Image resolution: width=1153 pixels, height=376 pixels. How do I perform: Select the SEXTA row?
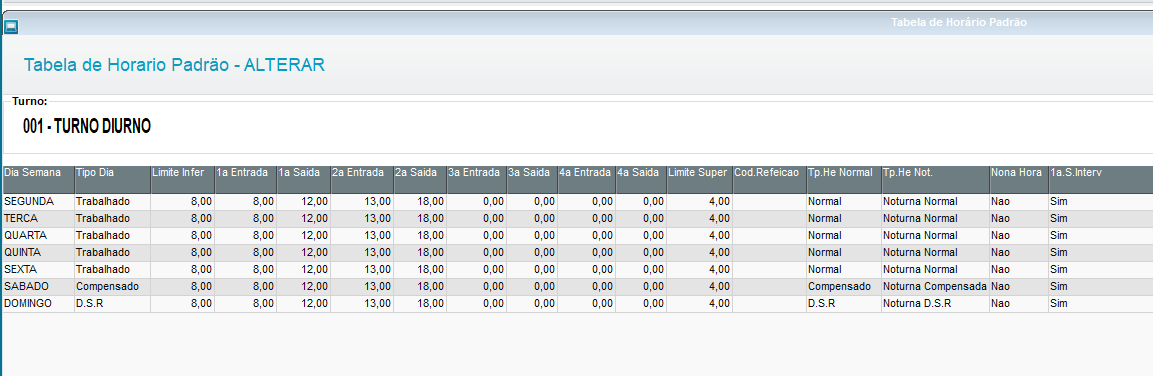click(x=578, y=269)
